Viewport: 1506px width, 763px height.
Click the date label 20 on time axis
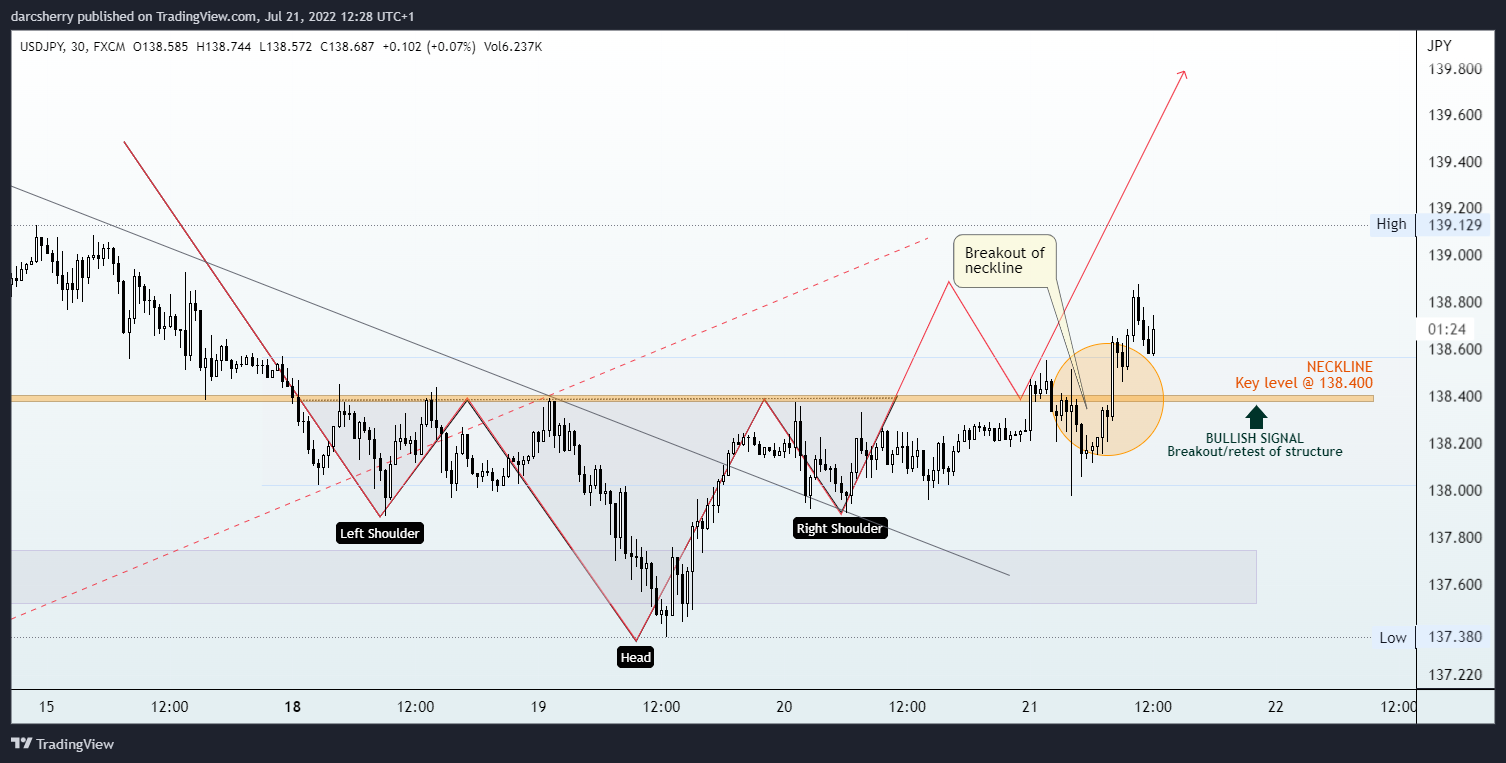(x=784, y=707)
